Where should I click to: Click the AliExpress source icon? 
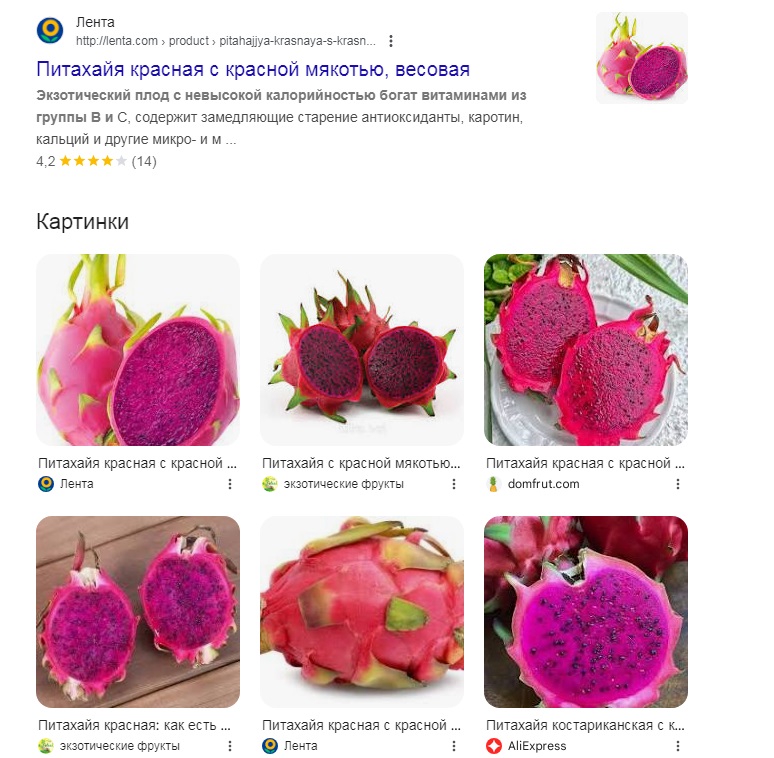[x=494, y=746]
